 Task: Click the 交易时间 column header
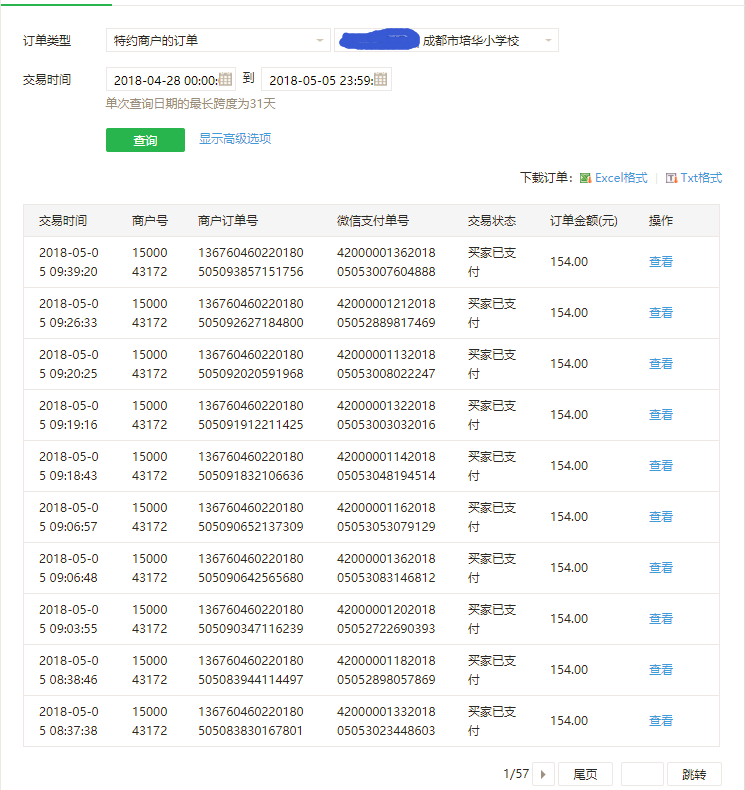(63, 221)
